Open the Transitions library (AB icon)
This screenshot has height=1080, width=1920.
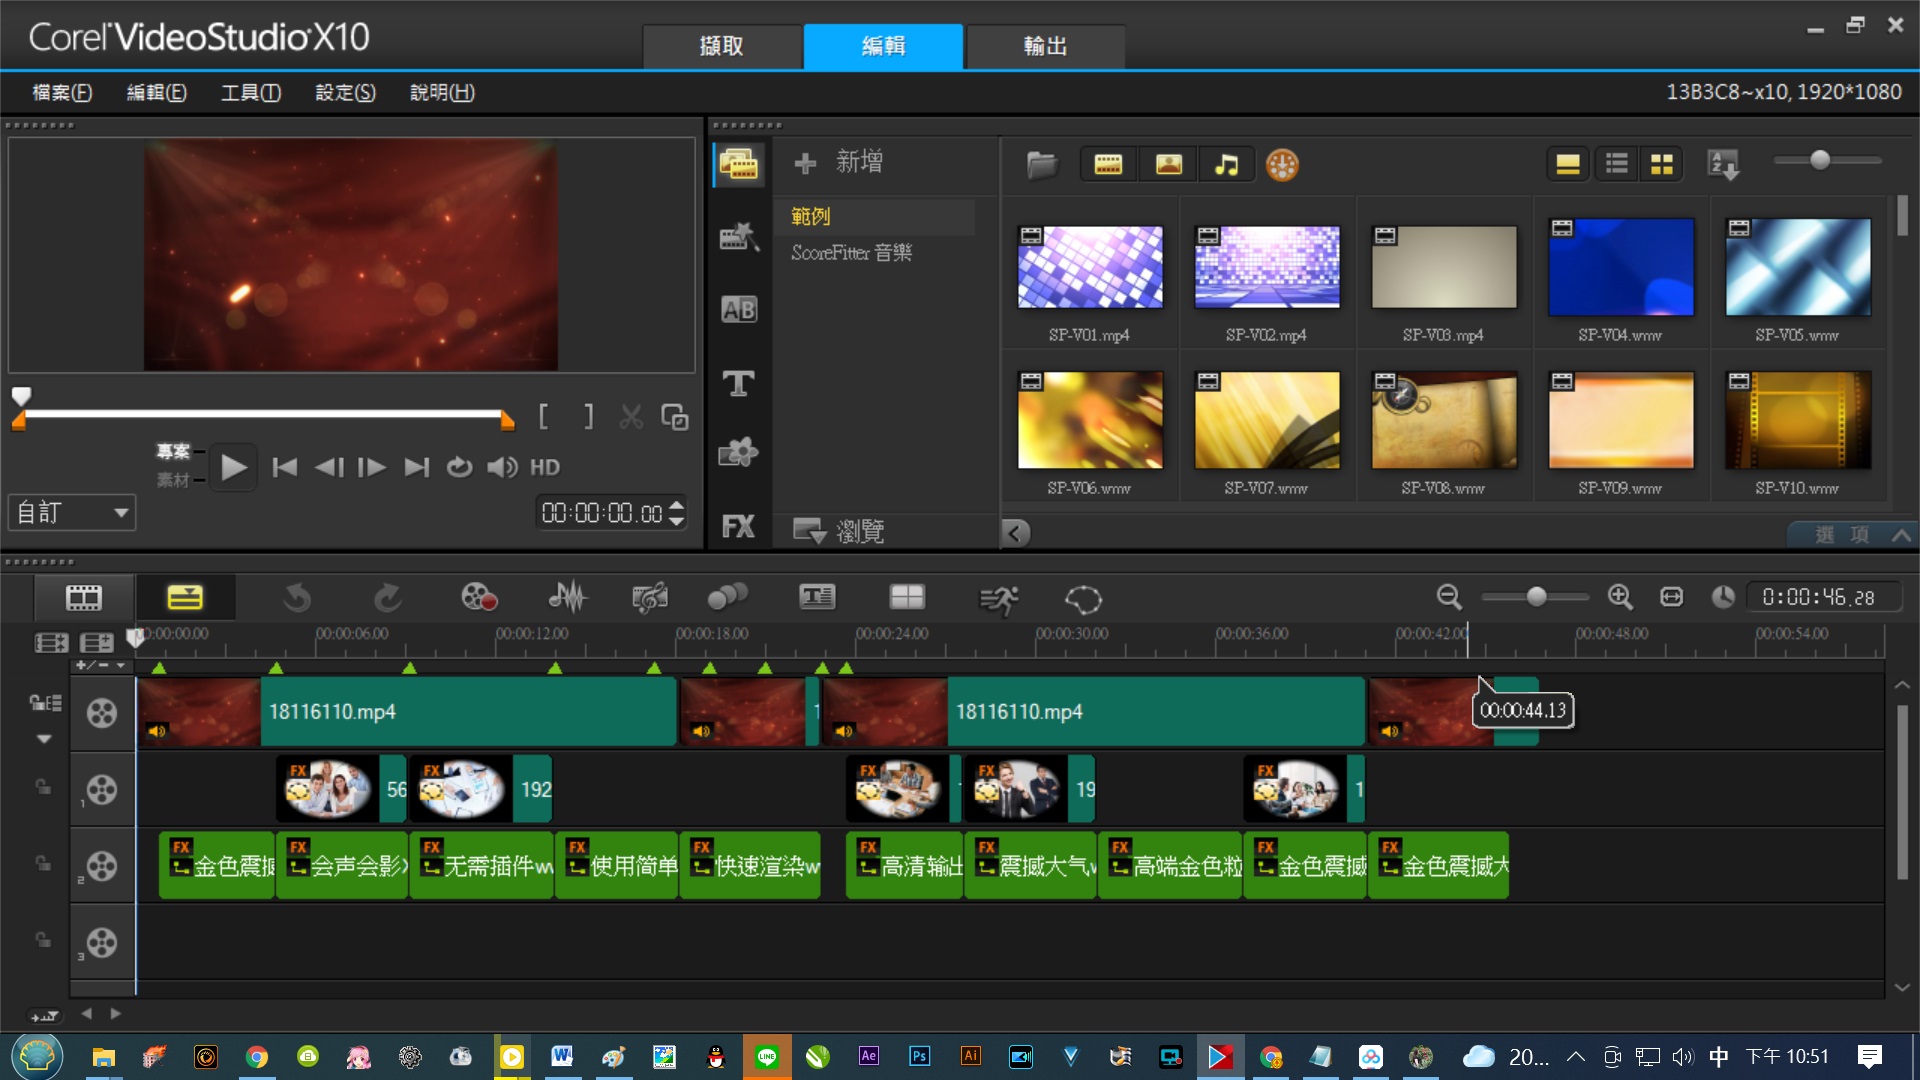(x=739, y=310)
